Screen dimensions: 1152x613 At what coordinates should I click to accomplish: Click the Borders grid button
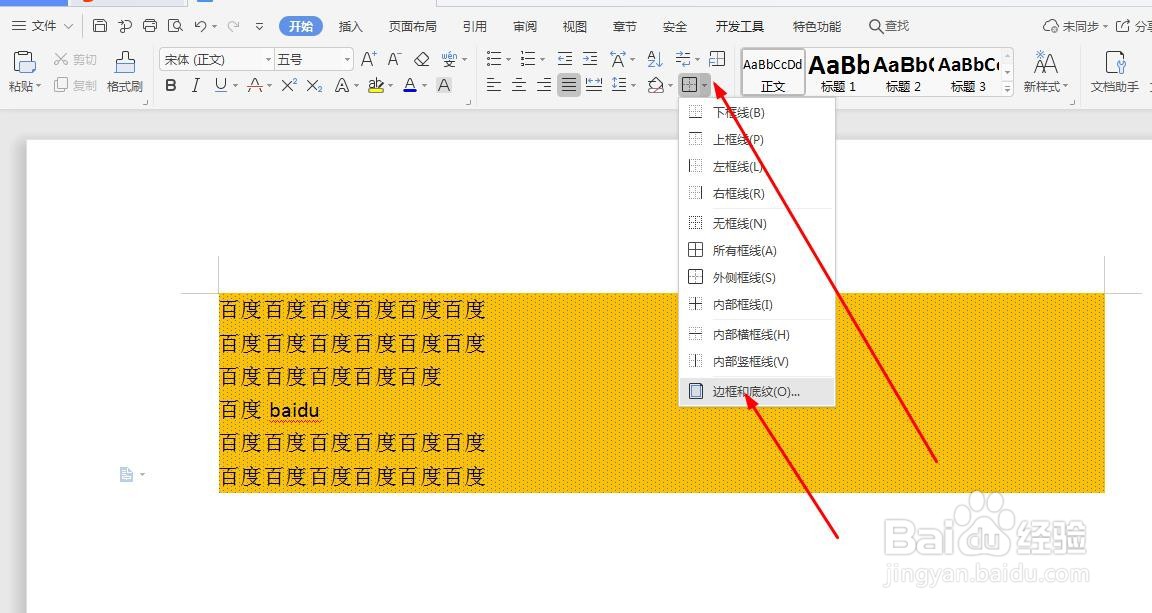pos(688,85)
